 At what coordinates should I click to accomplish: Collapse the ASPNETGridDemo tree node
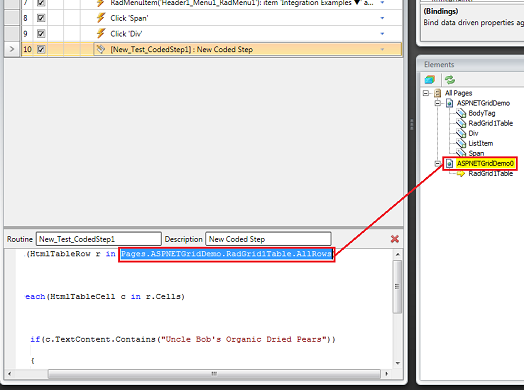tap(437, 103)
